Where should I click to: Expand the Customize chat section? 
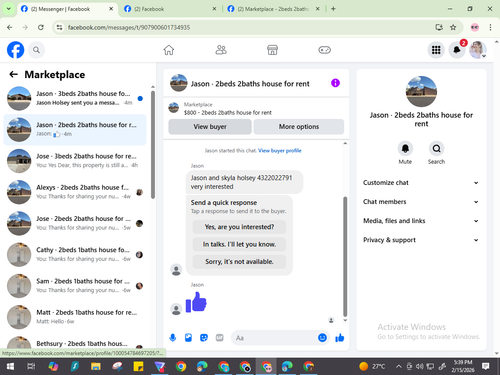(421, 183)
